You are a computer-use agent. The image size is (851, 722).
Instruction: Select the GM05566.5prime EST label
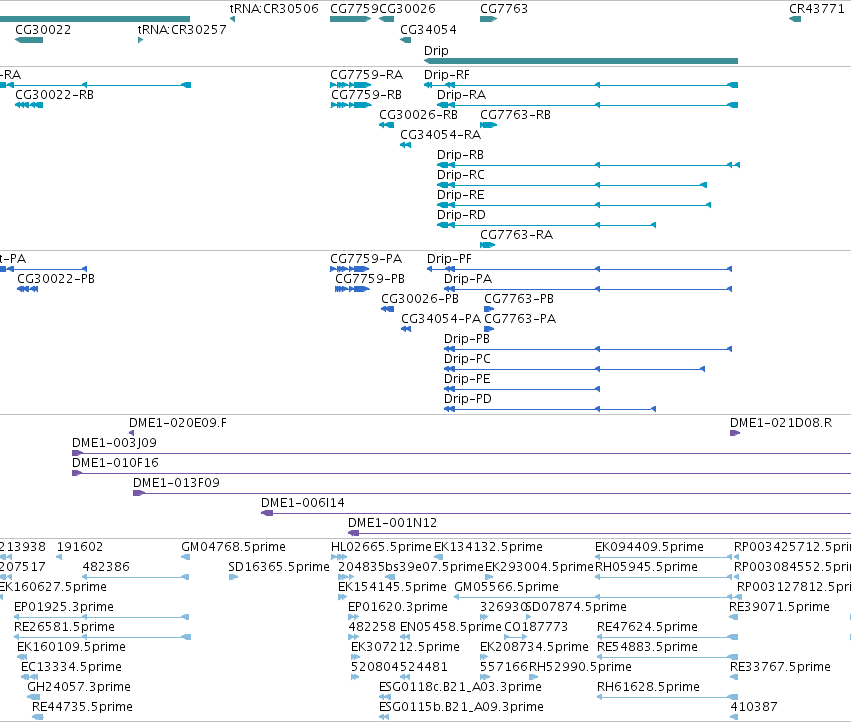coord(506,587)
